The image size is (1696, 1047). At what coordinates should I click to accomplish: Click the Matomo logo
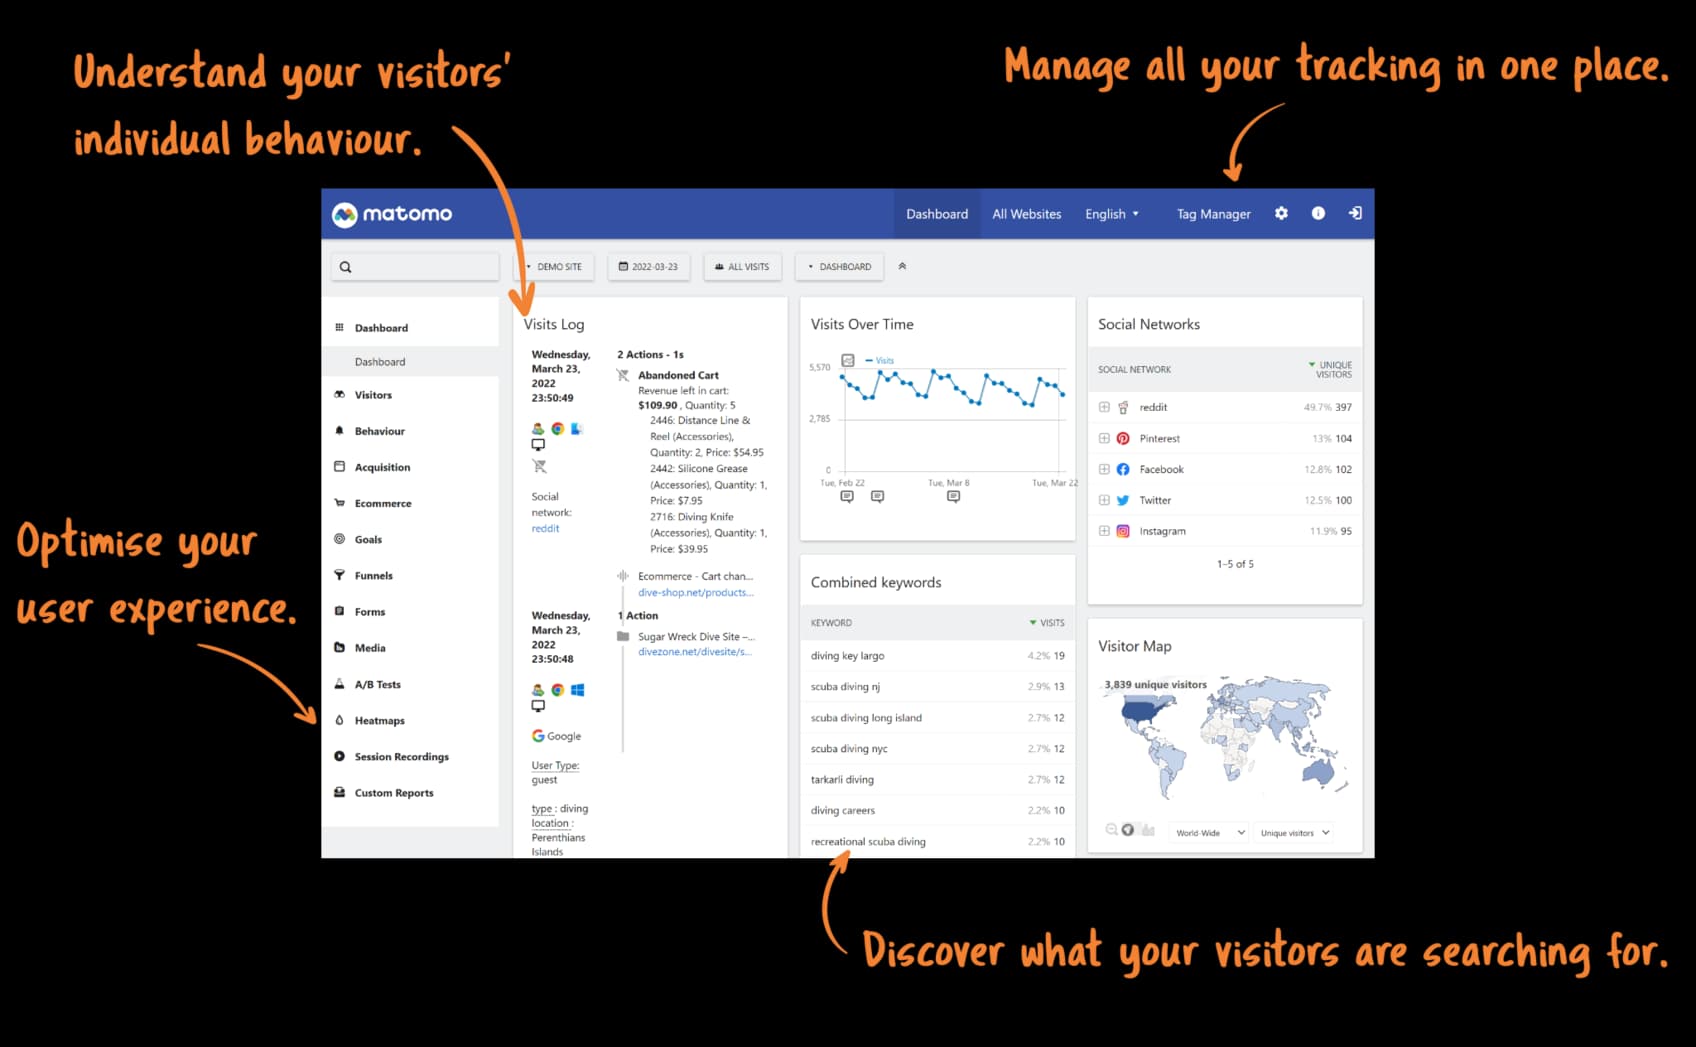click(x=392, y=213)
